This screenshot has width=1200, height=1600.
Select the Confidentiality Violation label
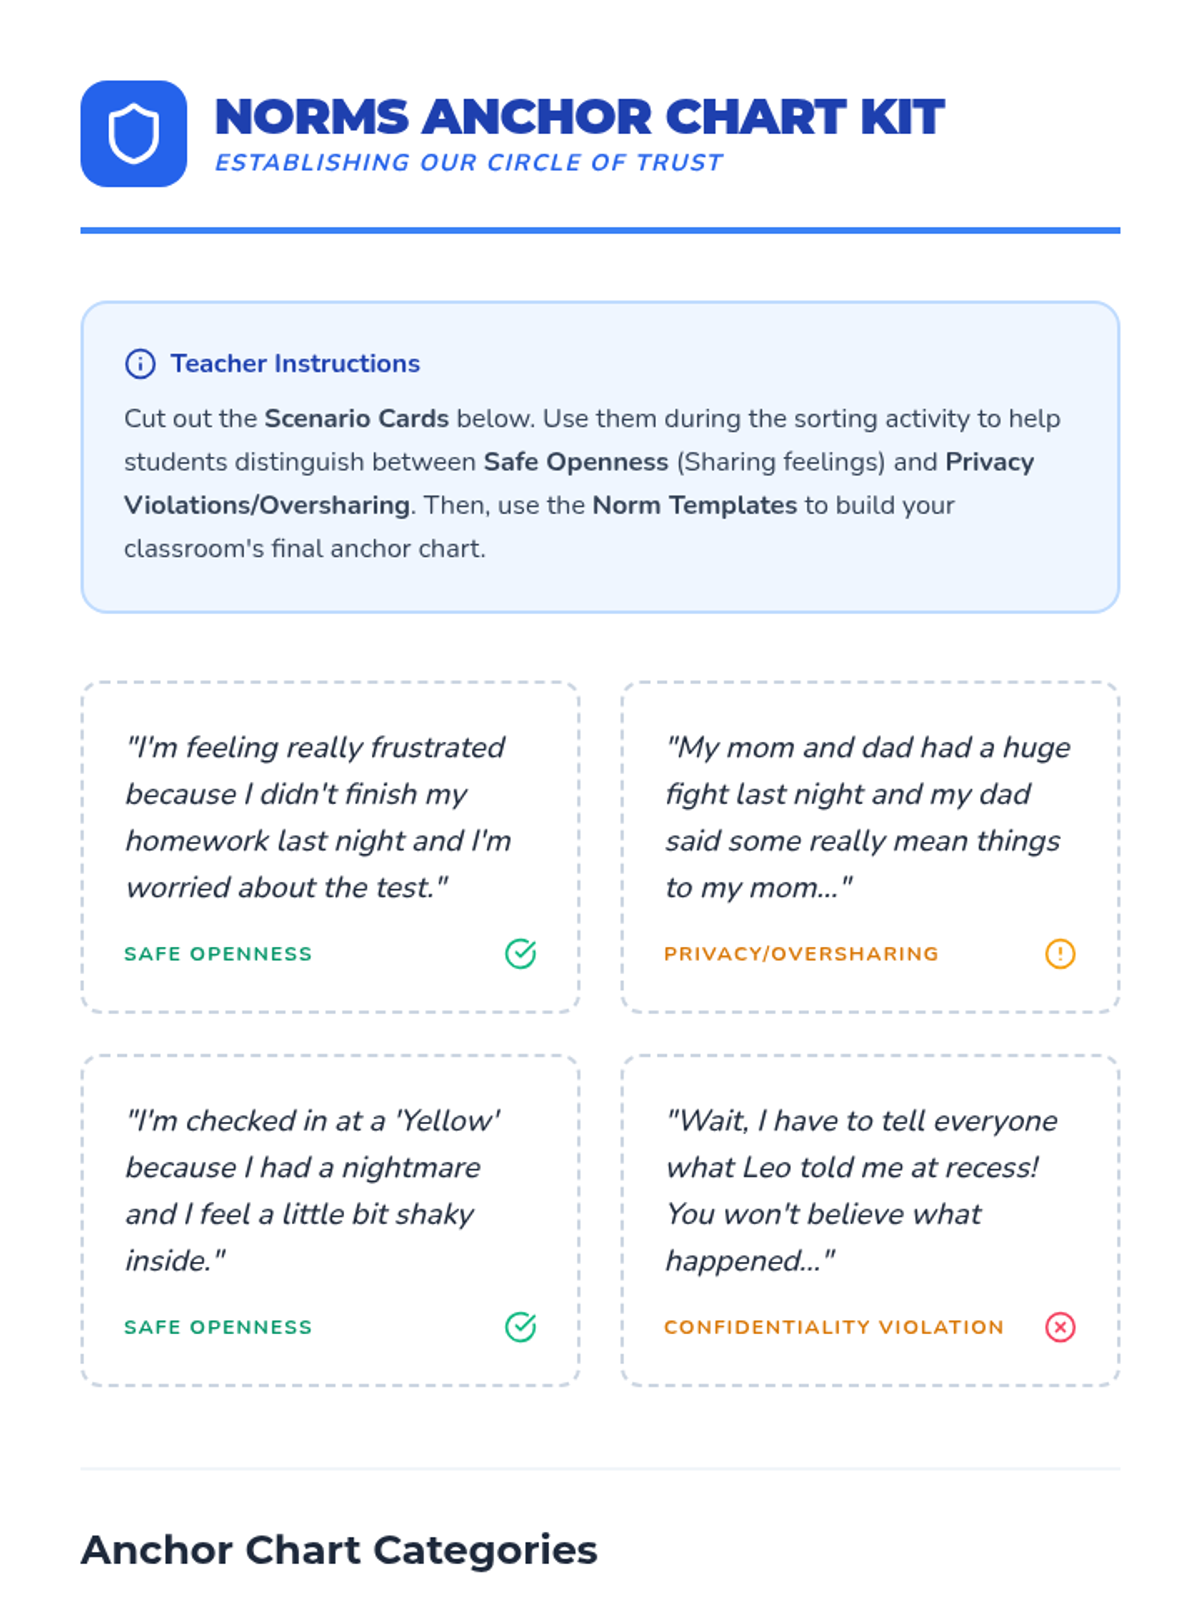833,1327
